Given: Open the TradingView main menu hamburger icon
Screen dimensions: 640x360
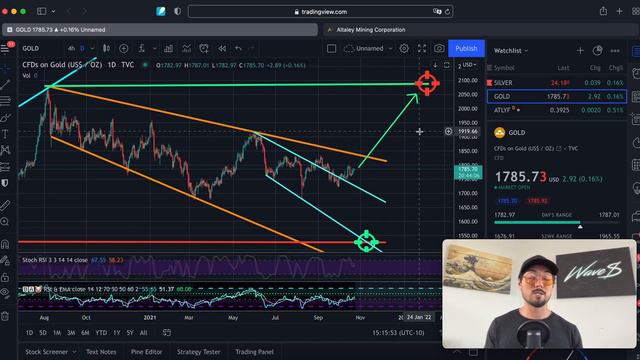Looking at the screenshot, I should (5, 49).
